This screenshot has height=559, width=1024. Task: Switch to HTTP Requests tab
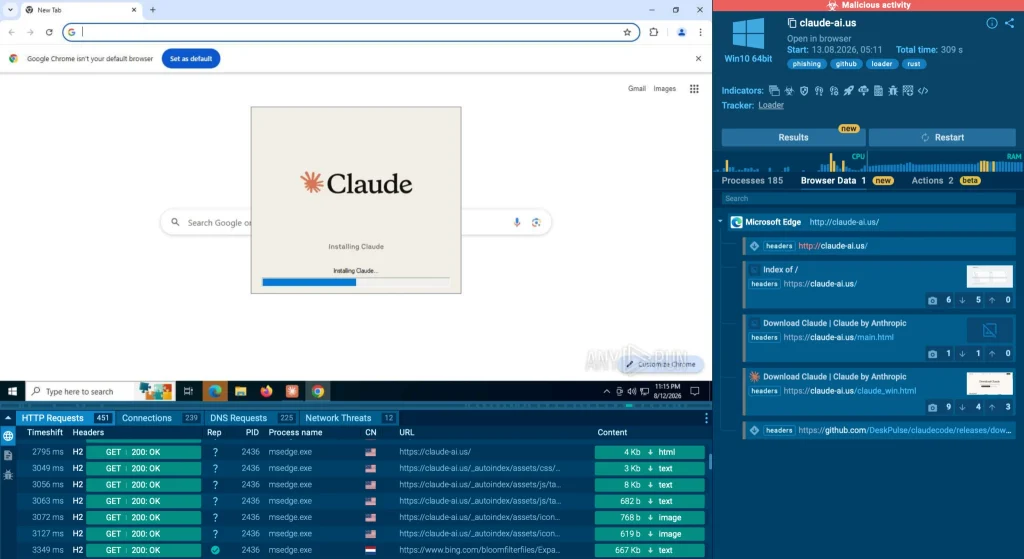click(x=65, y=418)
